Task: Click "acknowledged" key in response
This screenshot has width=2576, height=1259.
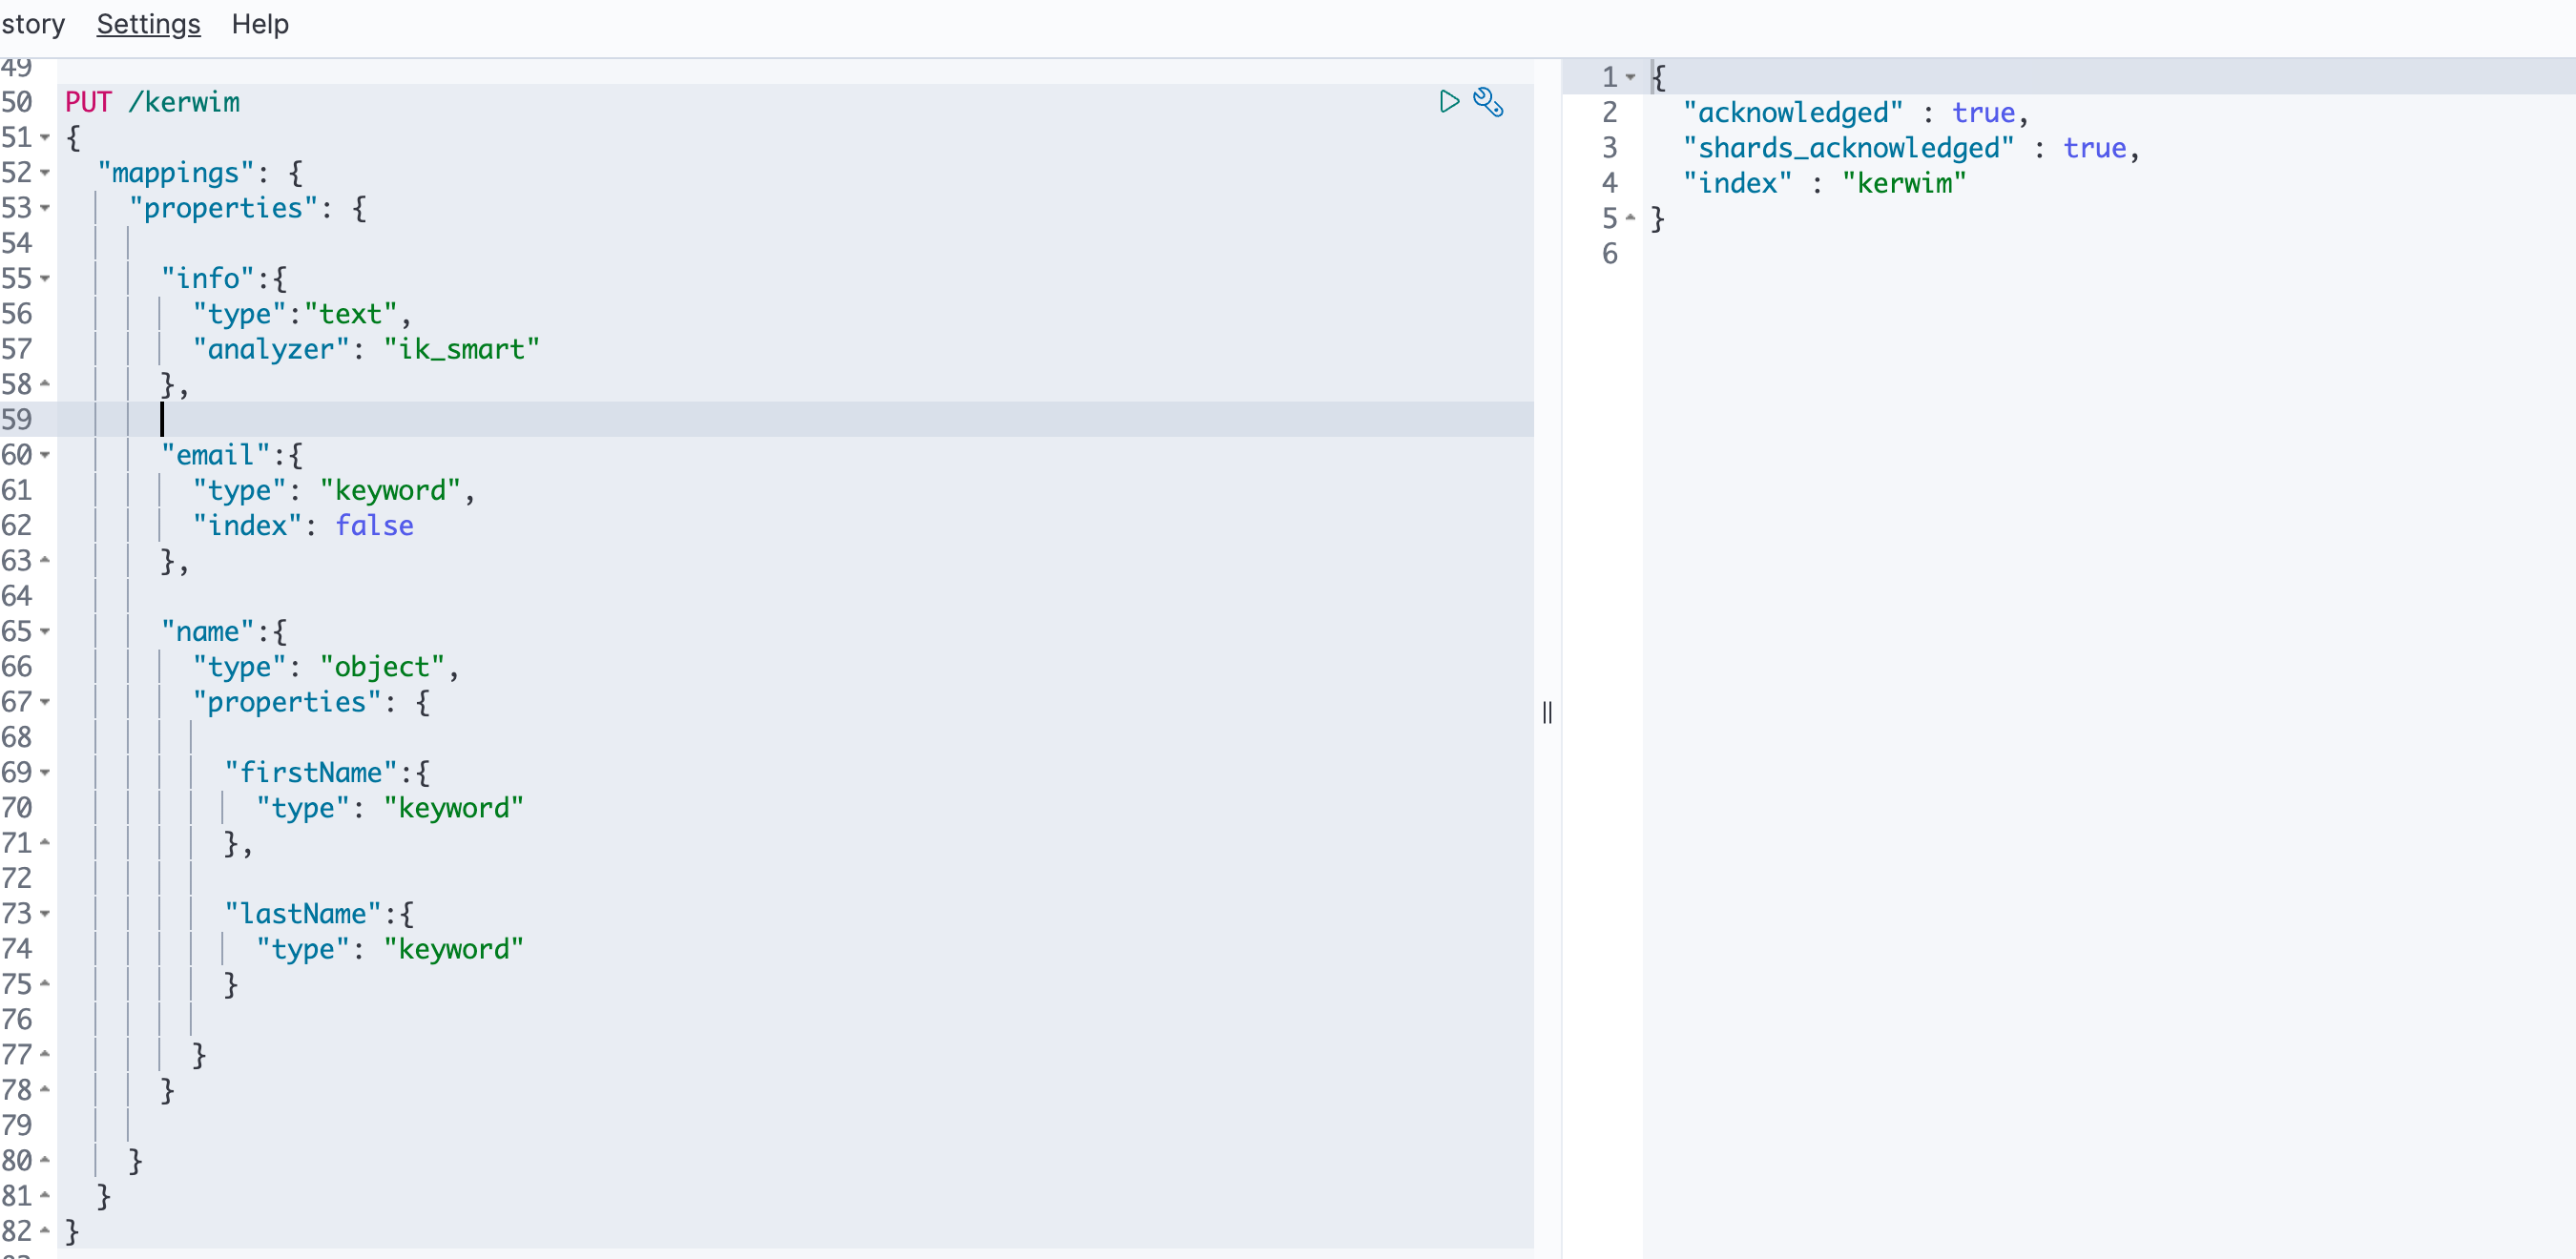Action: [1793, 112]
